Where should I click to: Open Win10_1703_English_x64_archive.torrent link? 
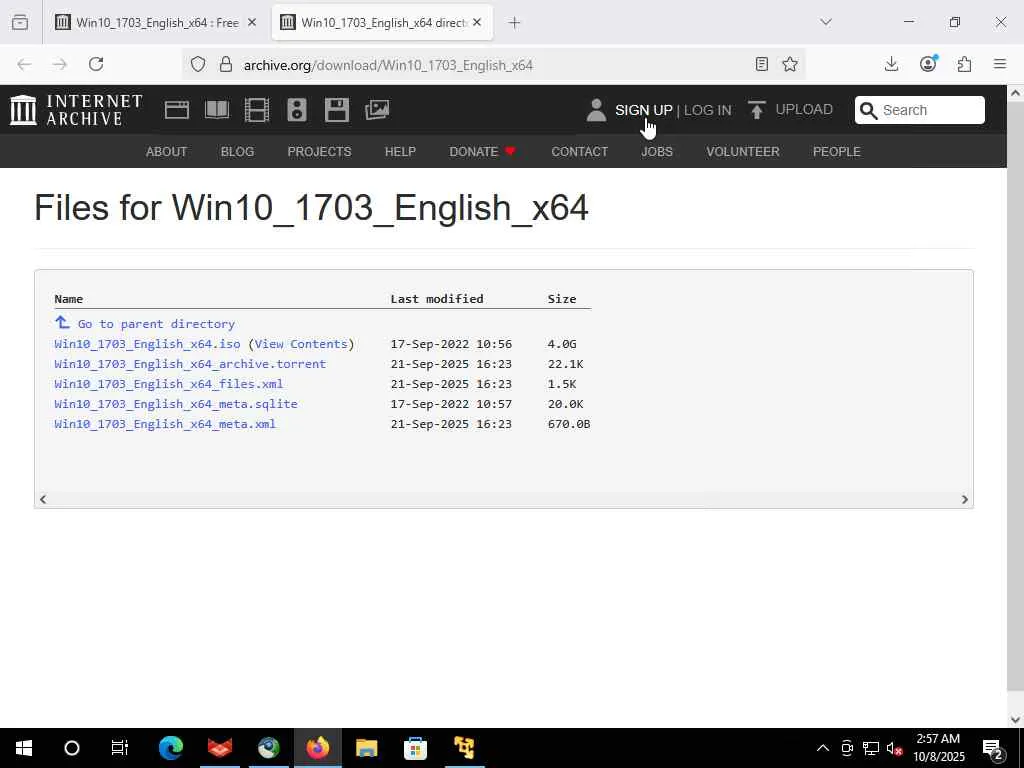click(x=190, y=364)
